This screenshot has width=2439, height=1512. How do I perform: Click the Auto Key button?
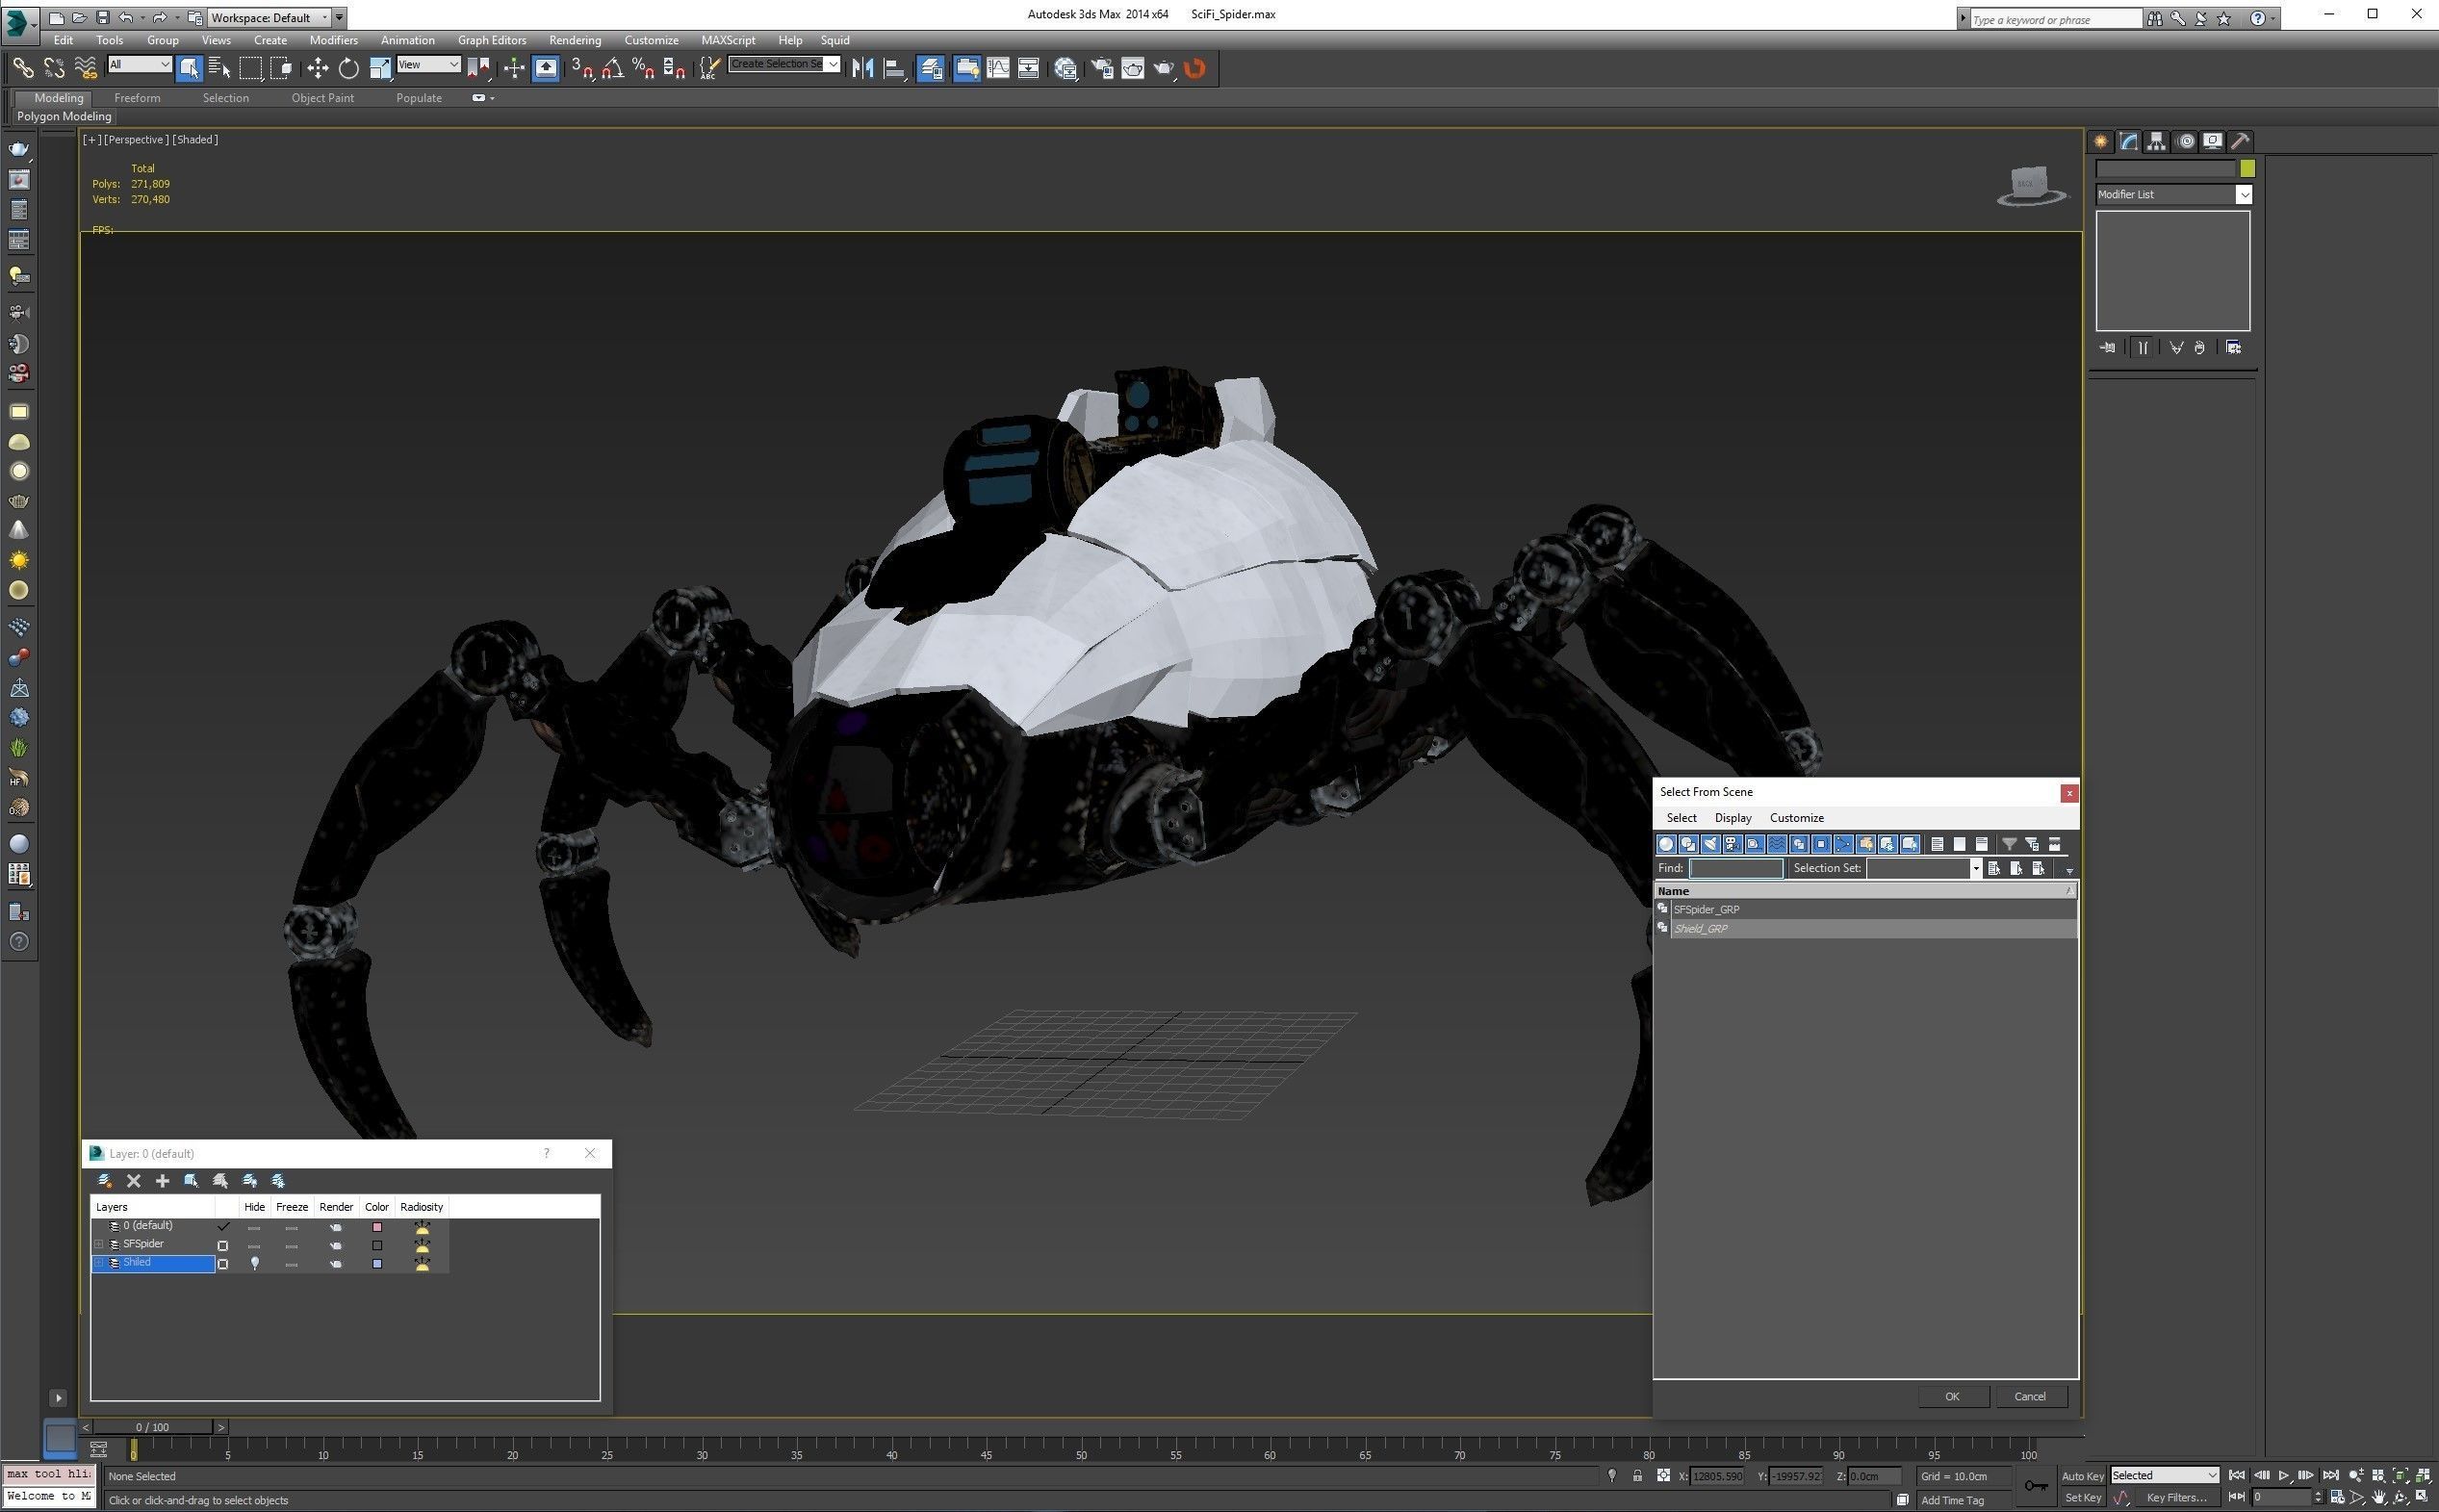(x=2082, y=1476)
